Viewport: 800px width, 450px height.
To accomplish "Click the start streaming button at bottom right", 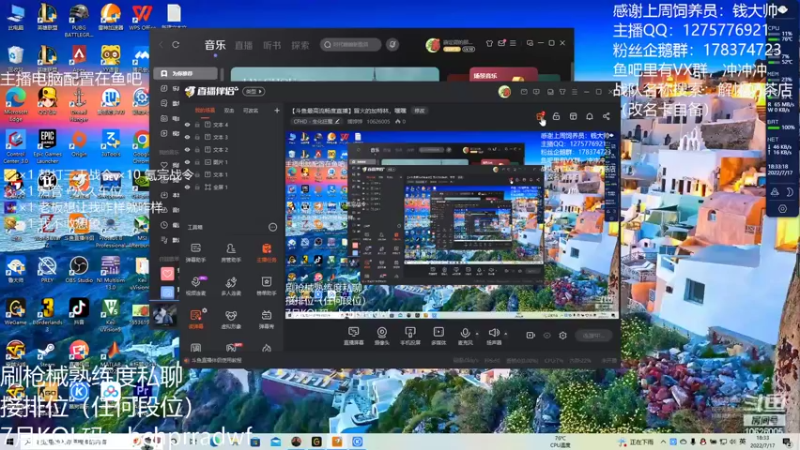I will pyautogui.click(x=594, y=335).
